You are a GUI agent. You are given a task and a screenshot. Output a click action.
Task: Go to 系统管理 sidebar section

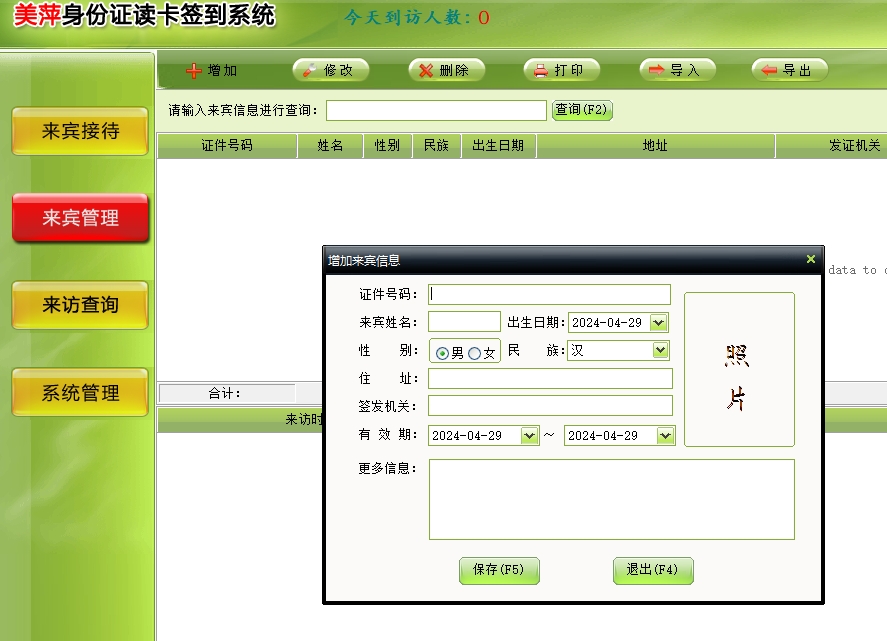[80, 393]
